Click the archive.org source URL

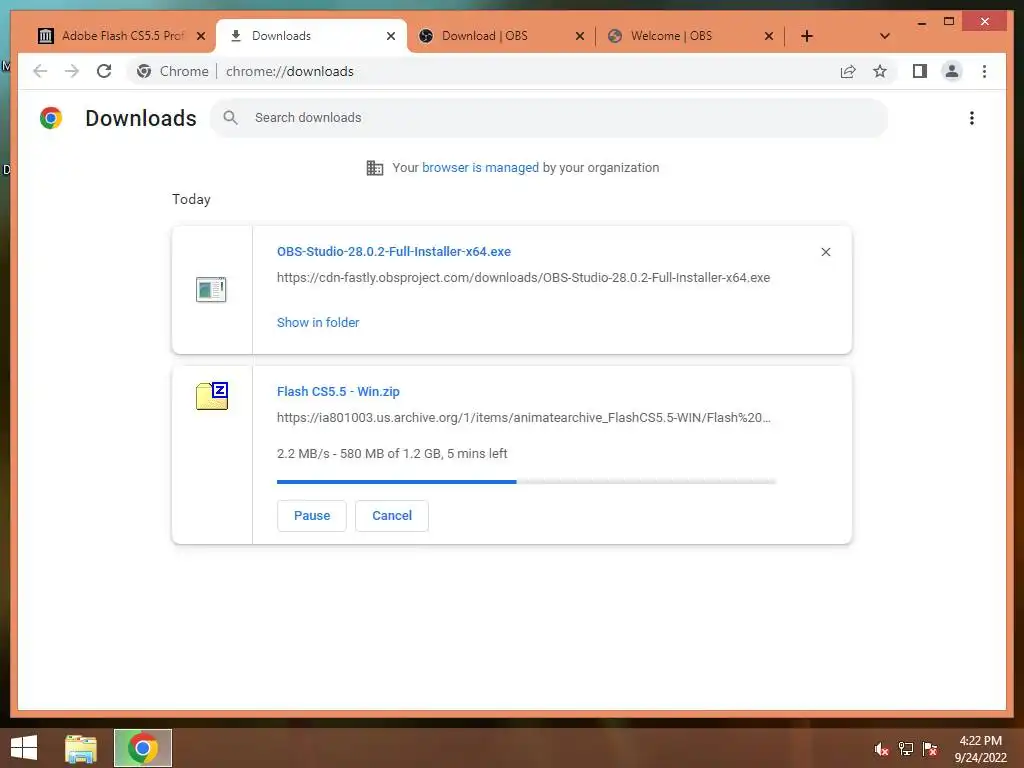[524, 417]
